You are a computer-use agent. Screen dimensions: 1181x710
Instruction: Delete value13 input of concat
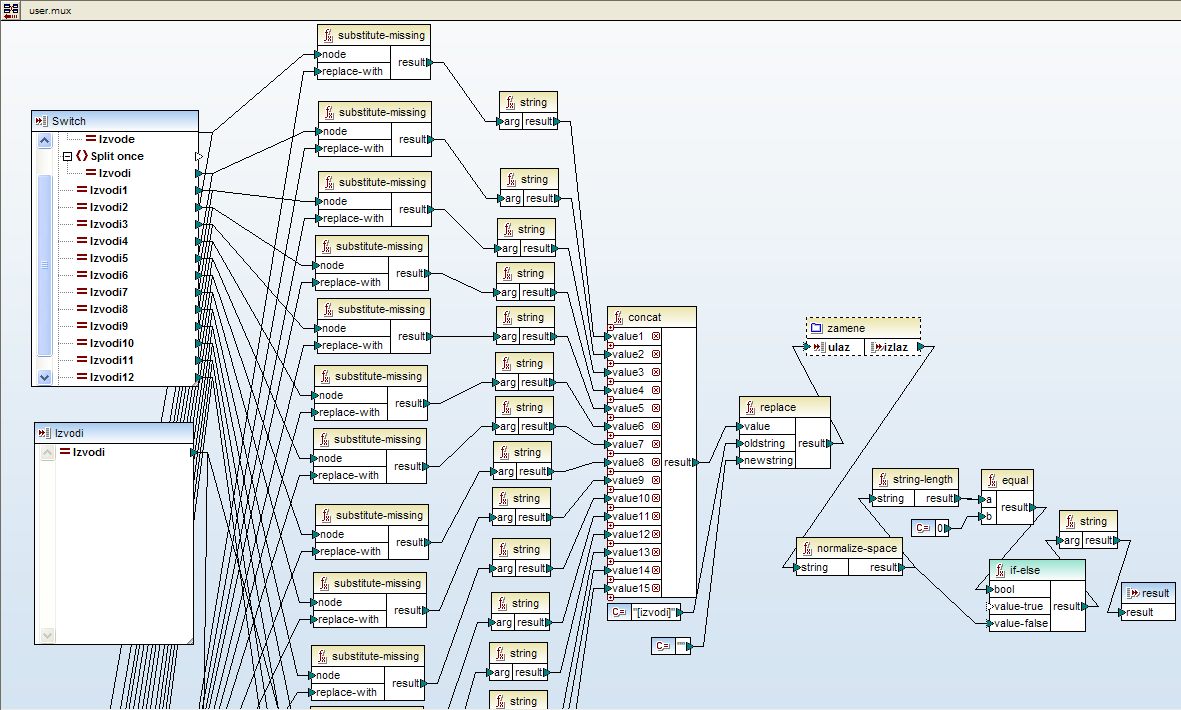(x=656, y=553)
